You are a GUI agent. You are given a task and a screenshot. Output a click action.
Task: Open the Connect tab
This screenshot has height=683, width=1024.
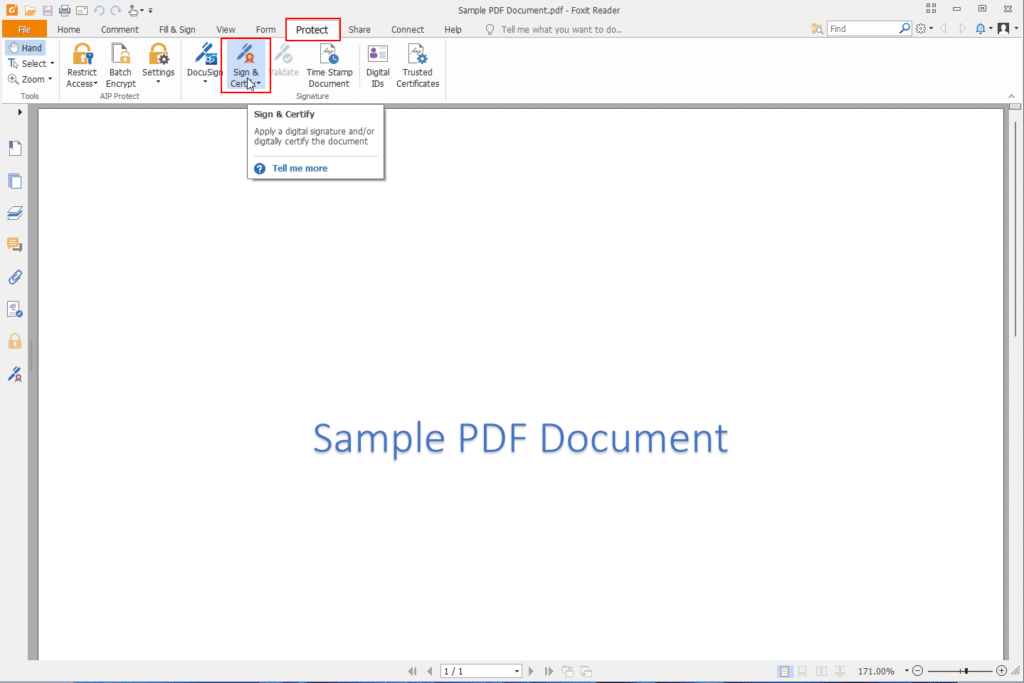click(408, 29)
